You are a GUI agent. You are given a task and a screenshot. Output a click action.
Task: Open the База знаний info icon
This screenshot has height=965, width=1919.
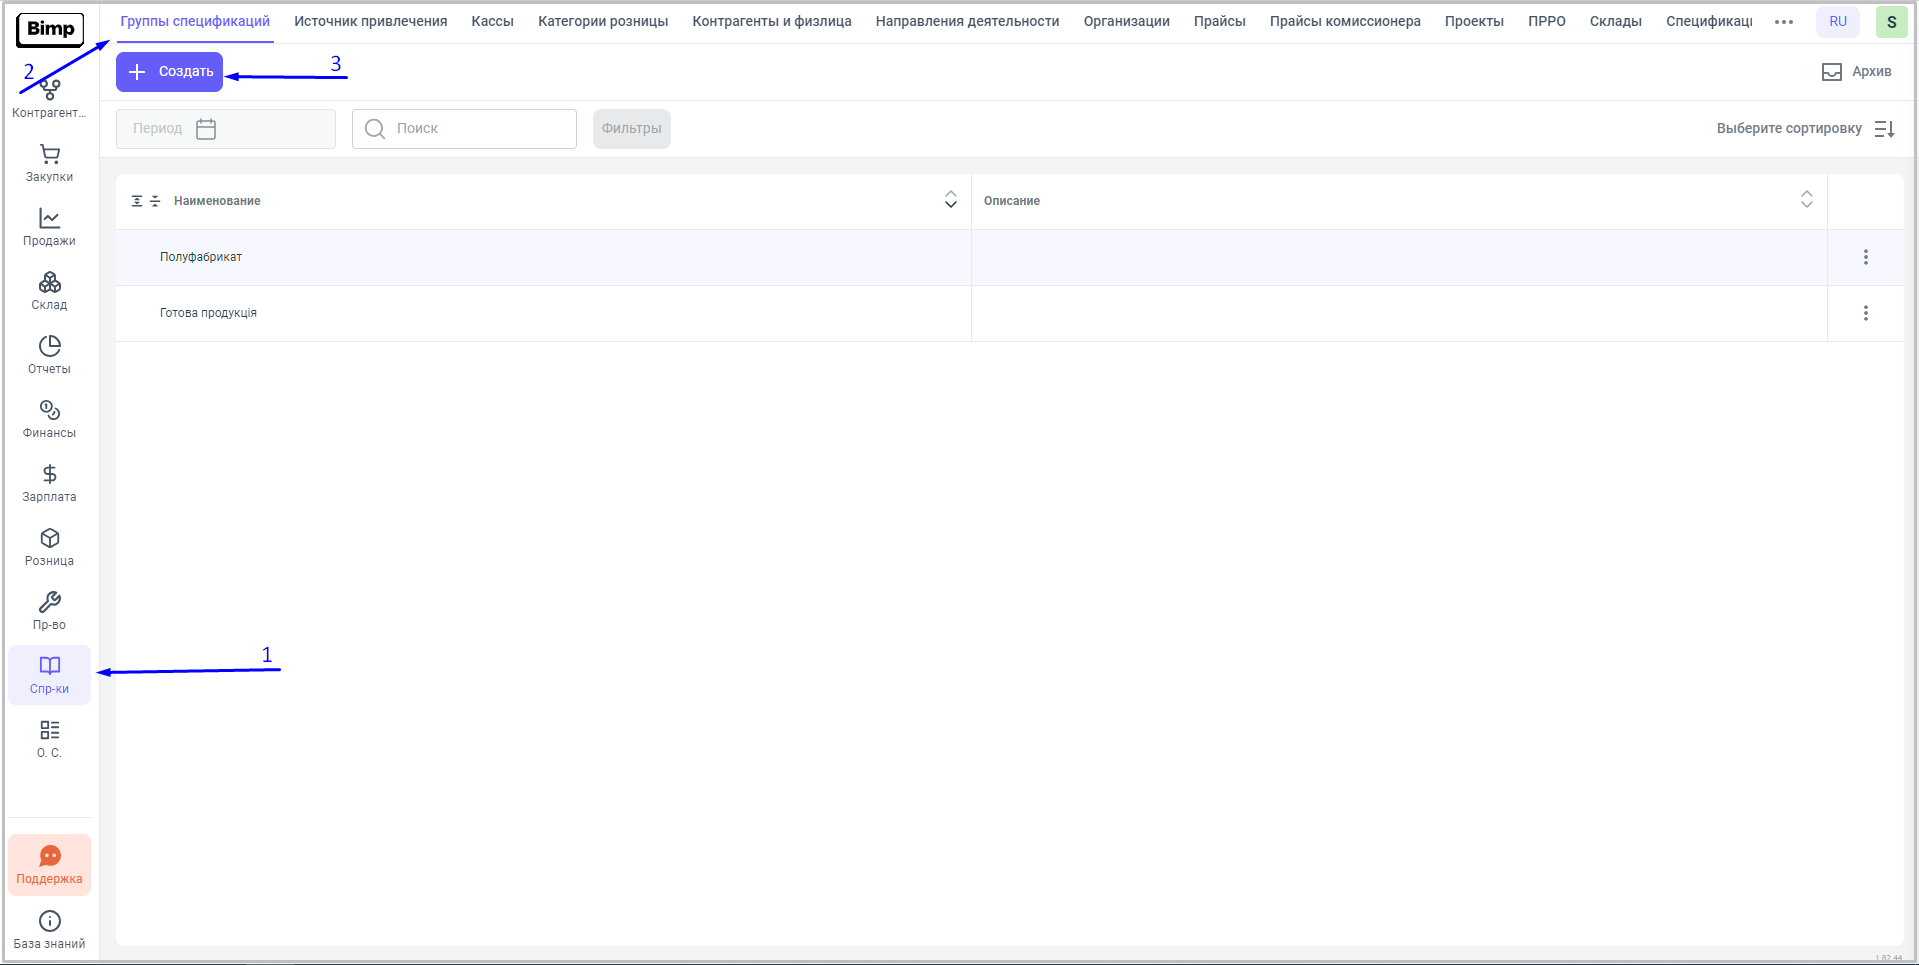tap(49, 929)
